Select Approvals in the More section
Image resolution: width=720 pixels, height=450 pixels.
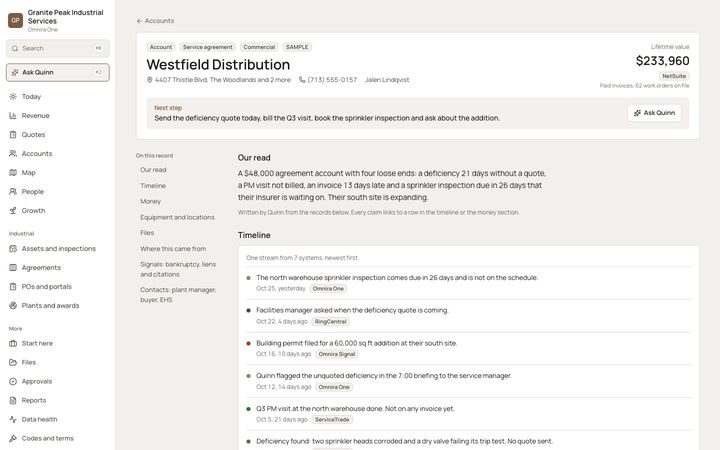[x=58, y=382]
